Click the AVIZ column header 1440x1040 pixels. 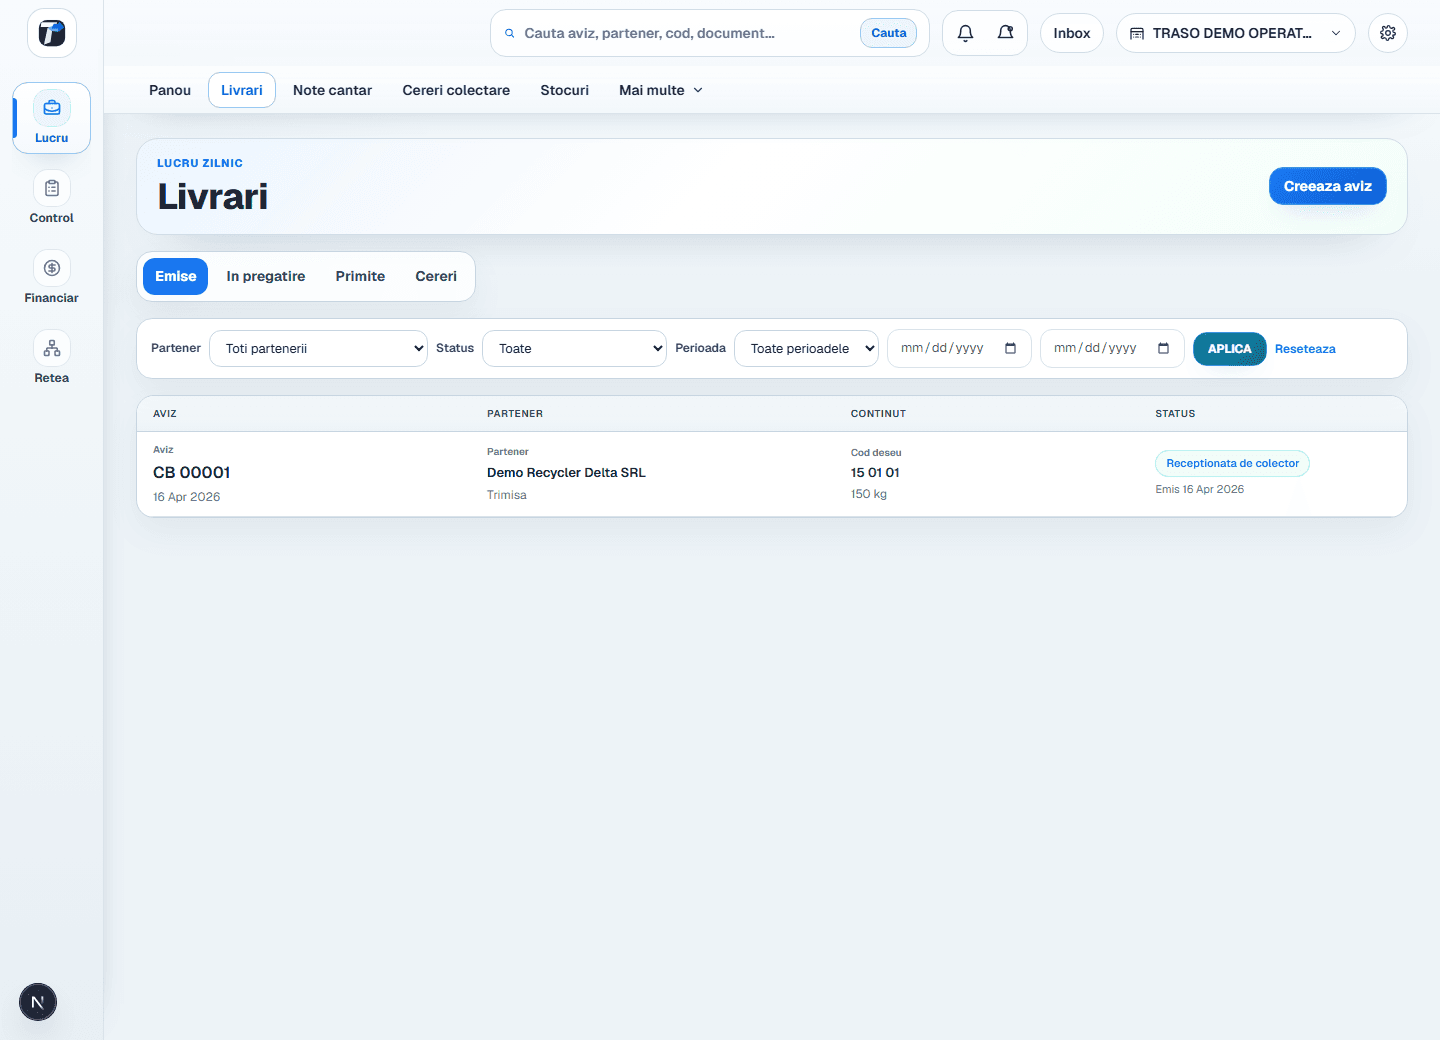165,413
